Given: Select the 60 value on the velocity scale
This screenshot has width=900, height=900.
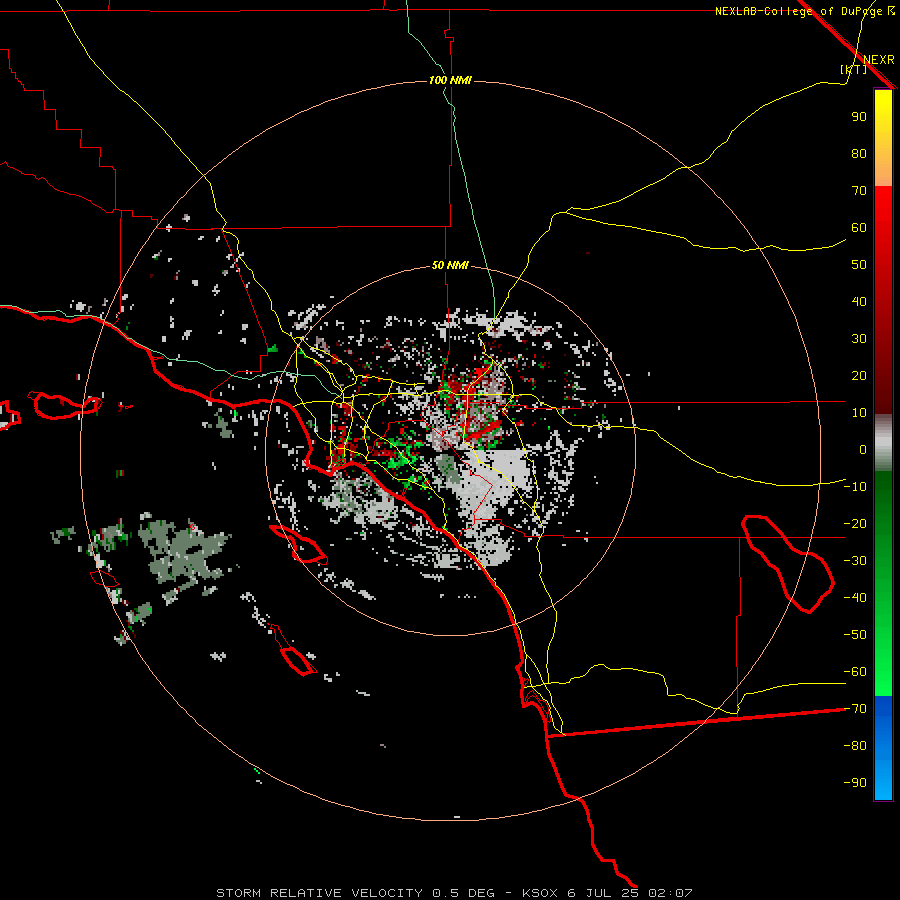Looking at the screenshot, I should pyautogui.click(x=859, y=228).
